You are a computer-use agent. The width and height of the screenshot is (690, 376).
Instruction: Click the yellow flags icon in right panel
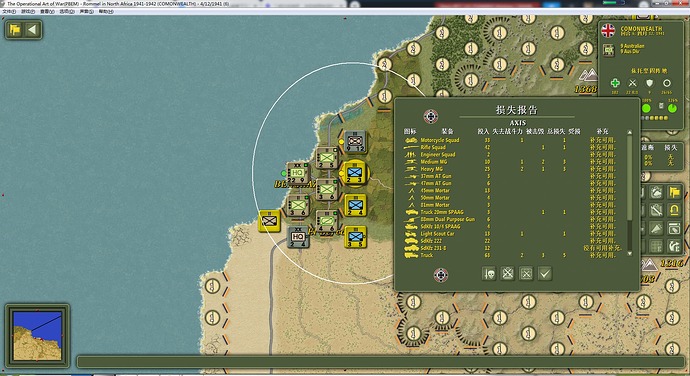coord(674,192)
